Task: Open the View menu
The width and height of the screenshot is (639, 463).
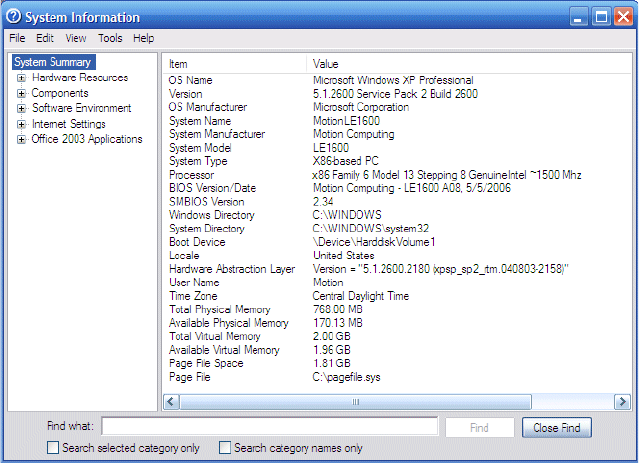Action: [x=76, y=38]
